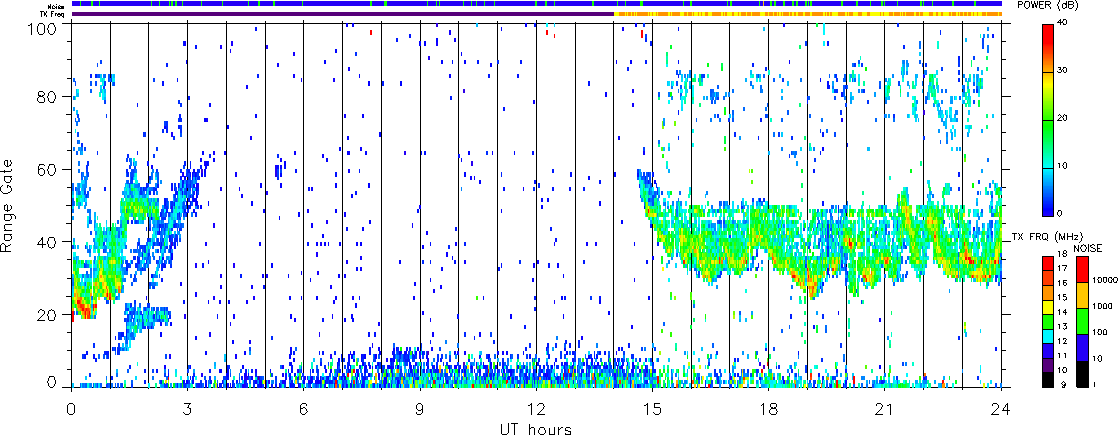The width and height of the screenshot is (1118, 435).
Task: Click the red high-power echo near range gate 20
Action: click(84, 309)
